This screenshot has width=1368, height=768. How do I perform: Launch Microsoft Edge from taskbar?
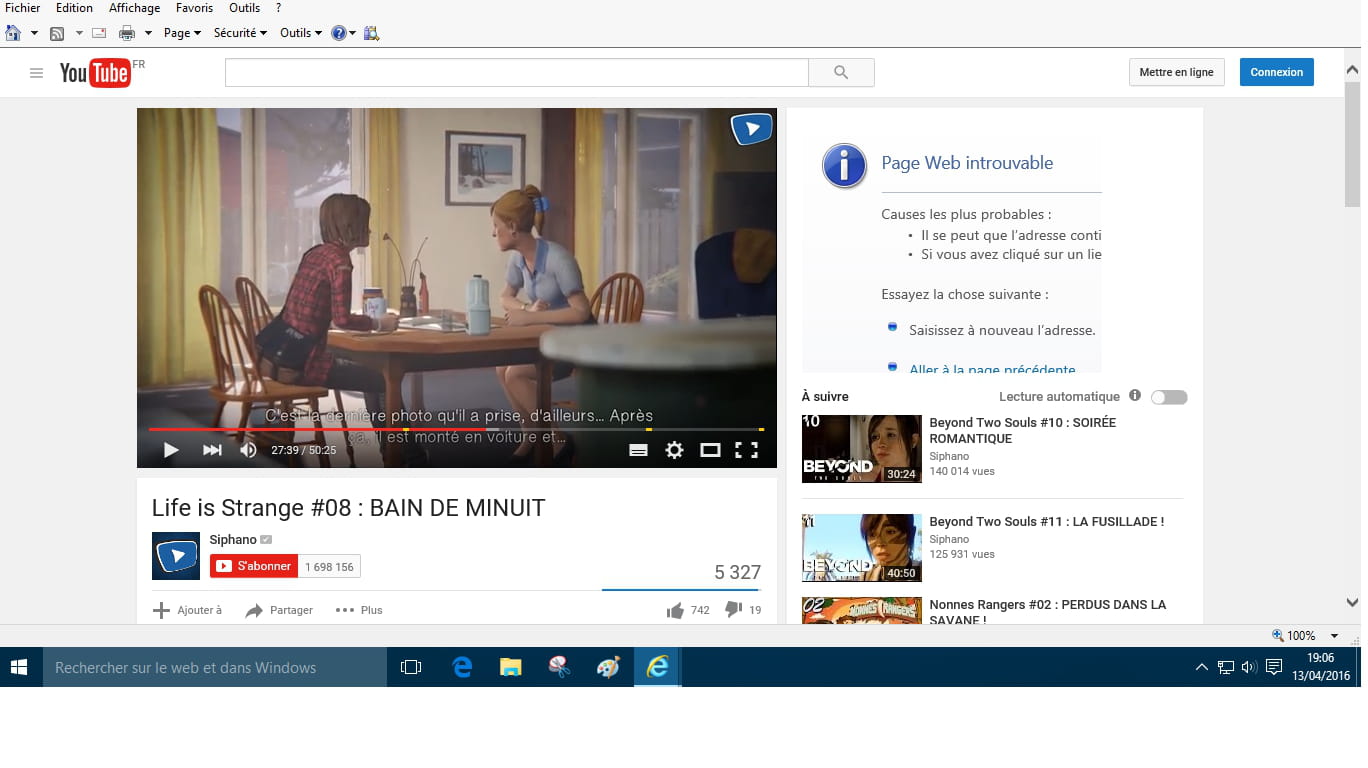pos(462,667)
